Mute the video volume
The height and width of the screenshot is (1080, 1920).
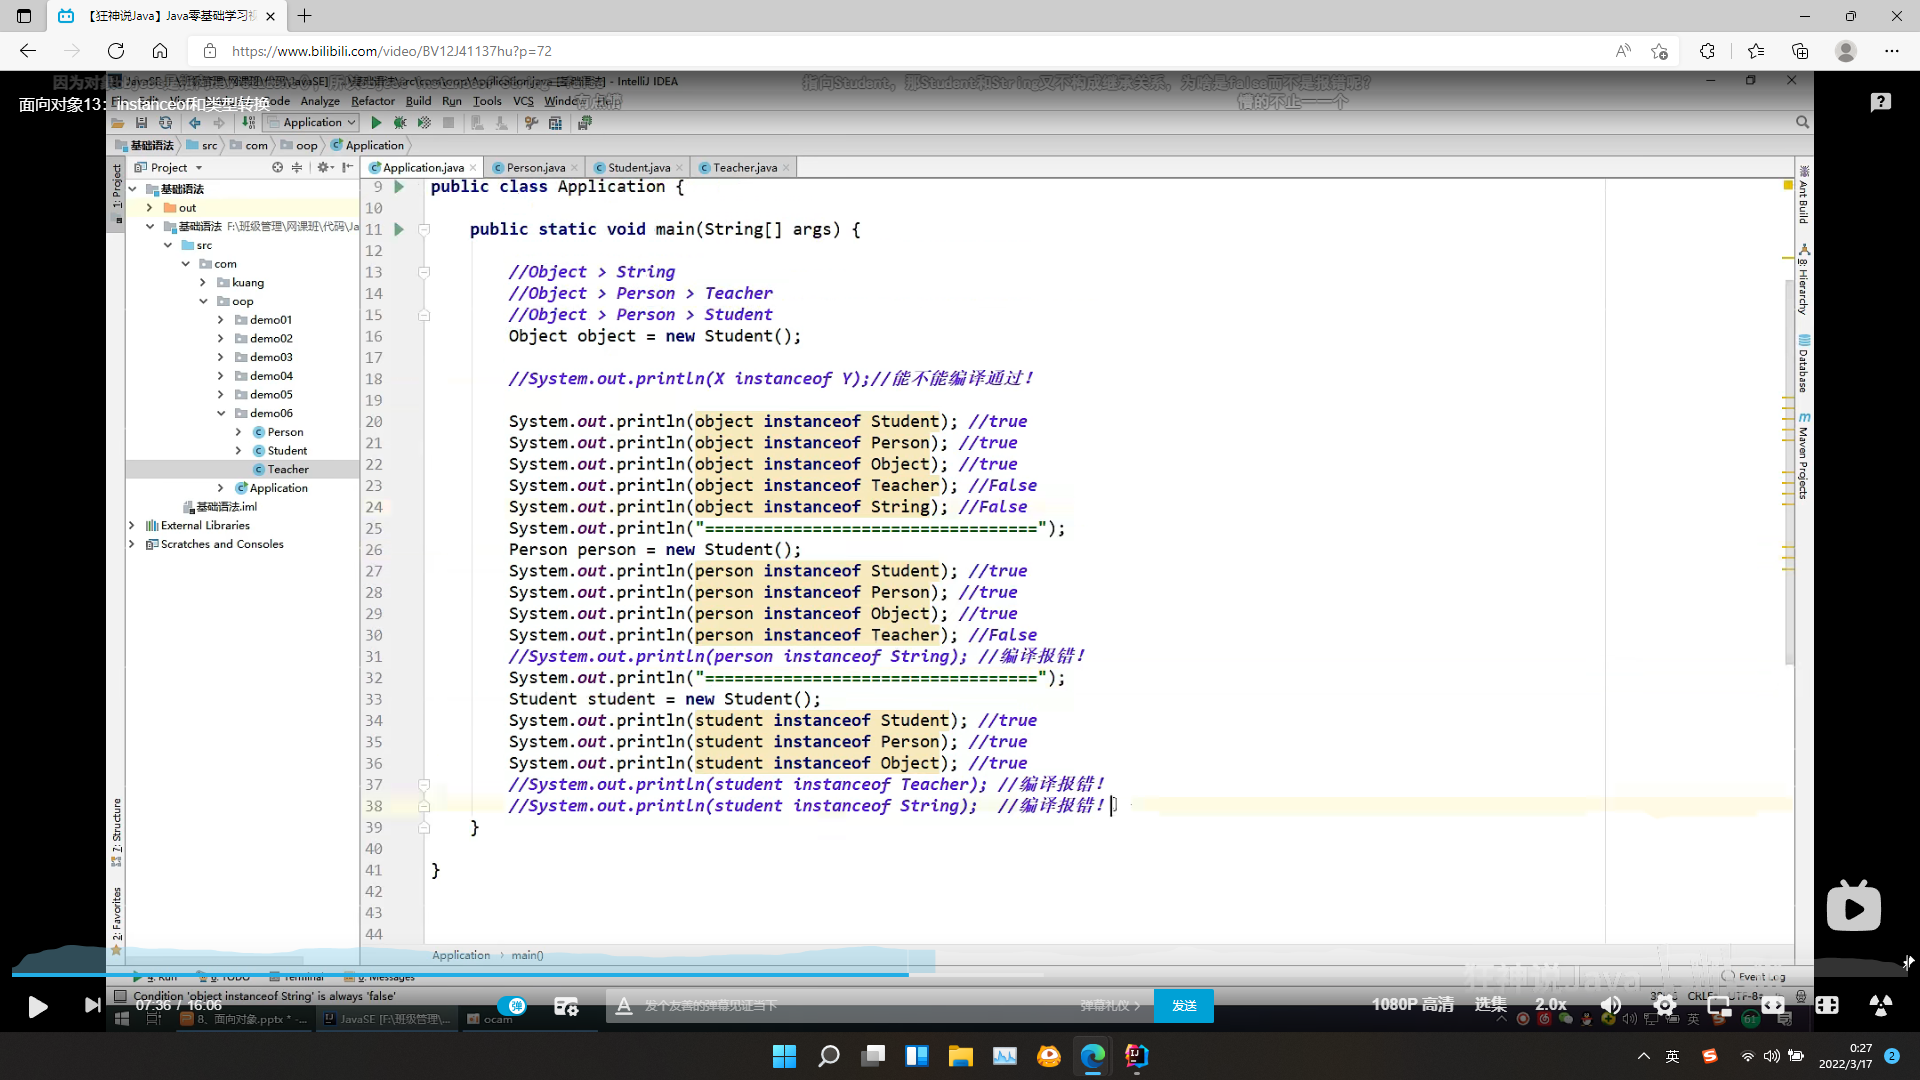(x=1610, y=1005)
